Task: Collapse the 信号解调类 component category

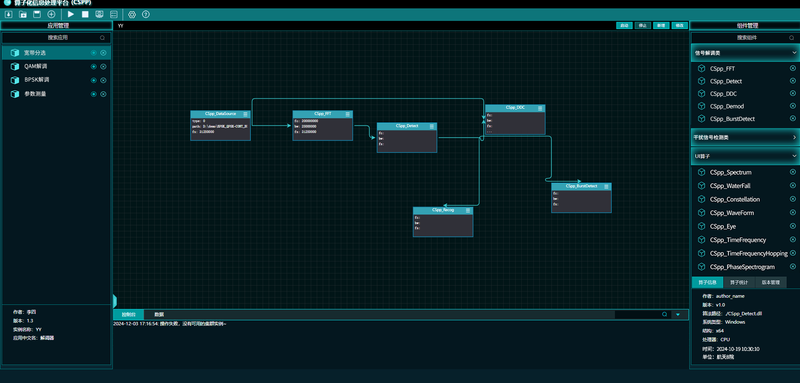Action: [x=794, y=53]
